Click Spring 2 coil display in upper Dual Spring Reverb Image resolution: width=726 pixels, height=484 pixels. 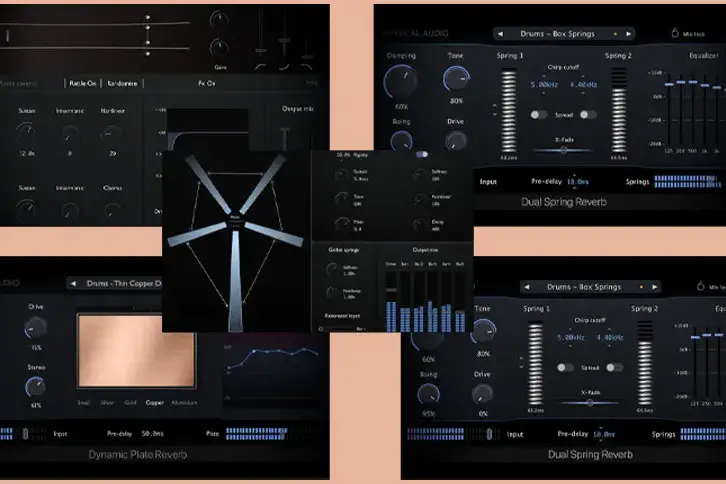(x=619, y=111)
